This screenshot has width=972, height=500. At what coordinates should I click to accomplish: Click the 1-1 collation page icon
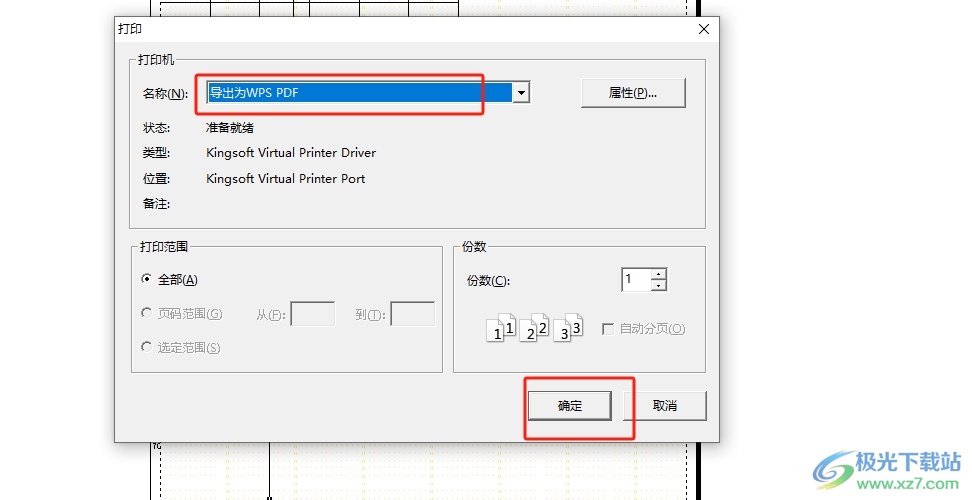pos(501,328)
